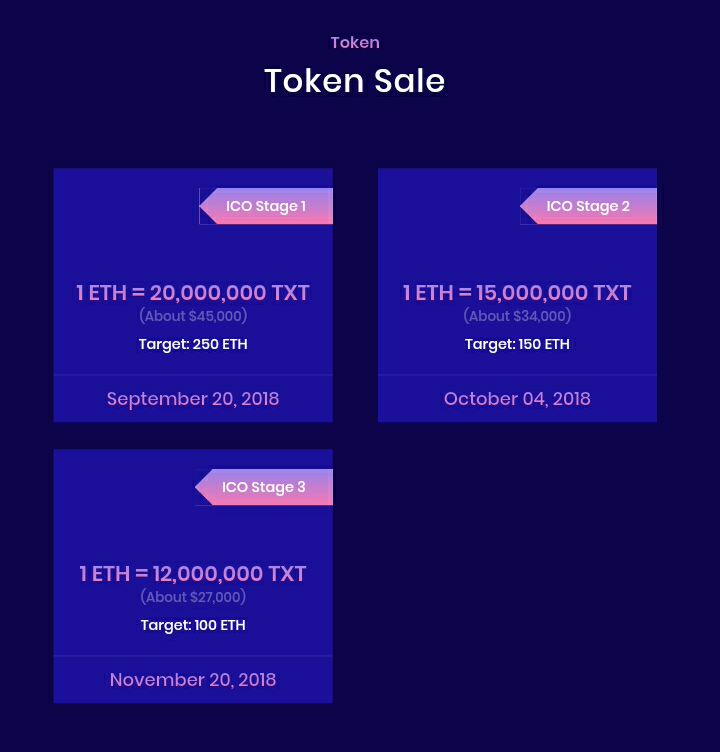The width and height of the screenshot is (720, 752).
Task: Click the About $45,000 estimate text
Action: [193, 316]
